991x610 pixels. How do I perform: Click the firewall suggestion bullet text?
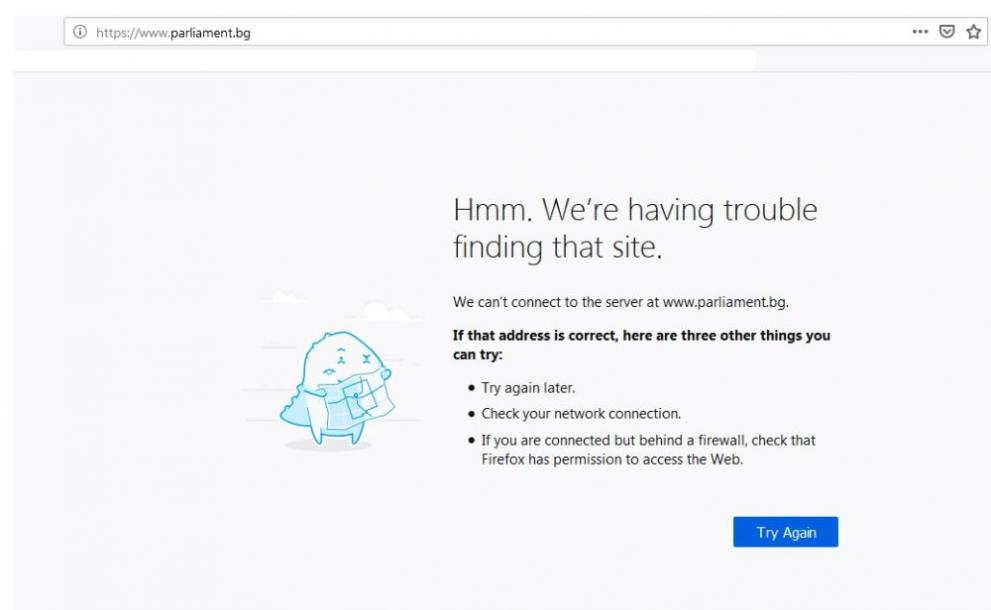click(x=648, y=440)
